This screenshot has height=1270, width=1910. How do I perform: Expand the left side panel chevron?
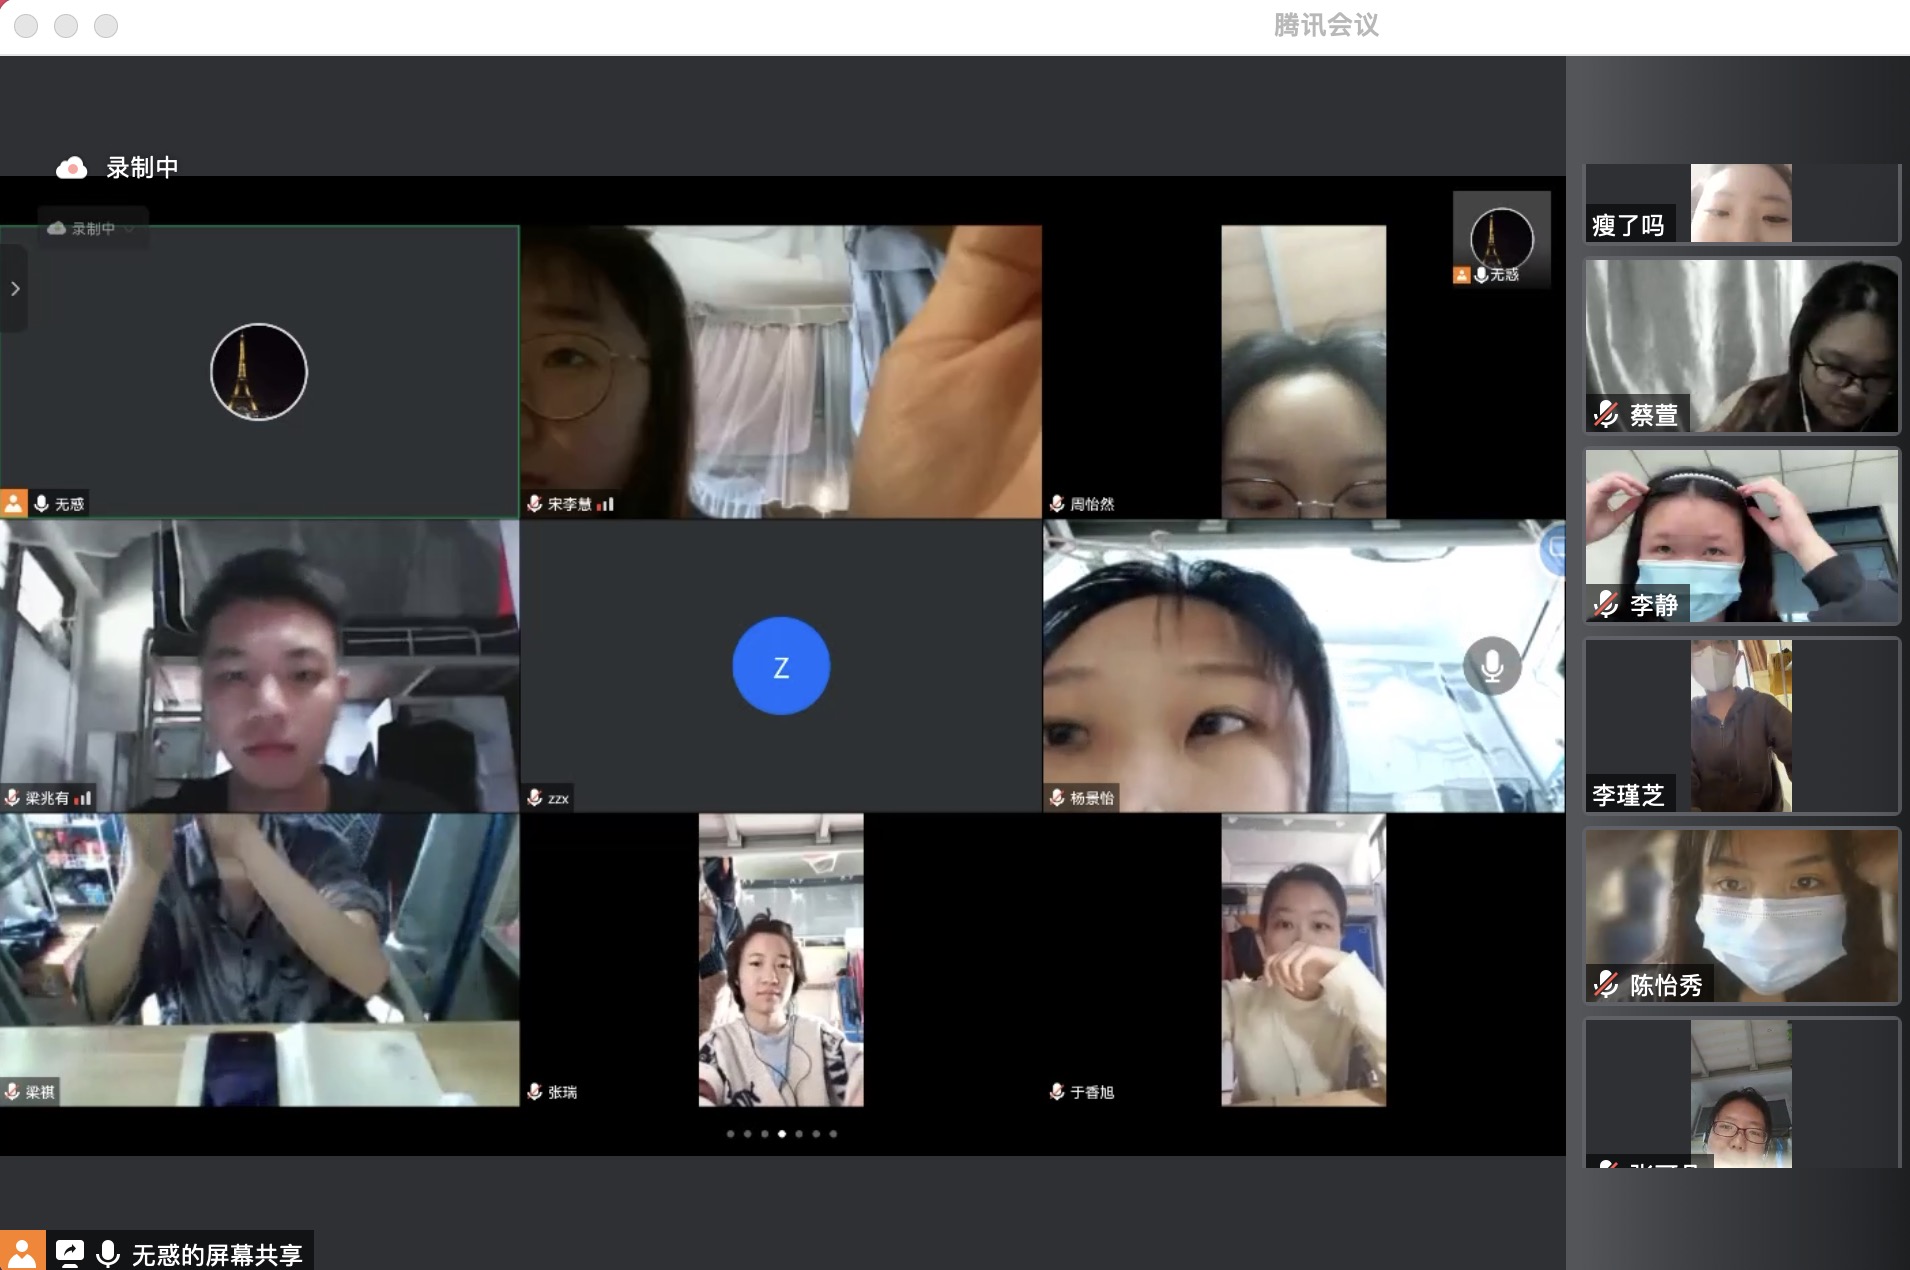[x=14, y=289]
